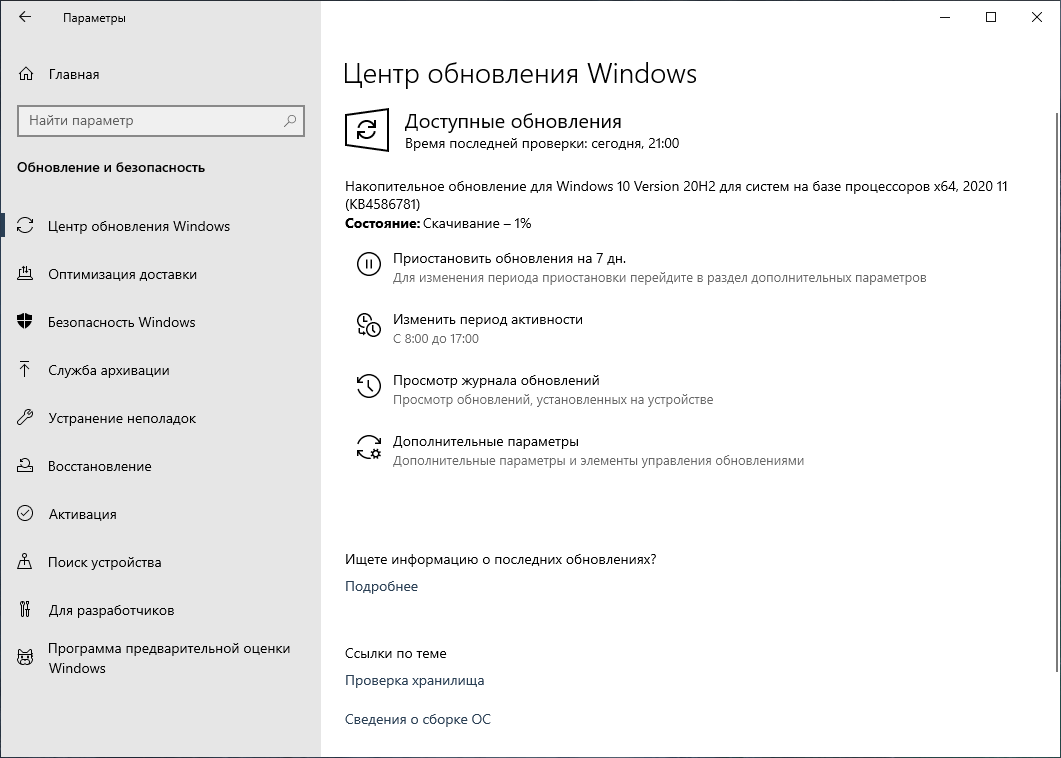Viewport: 1061px width, 758px height.
Task: Open Сведения о сборке ОС
Action: 417,719
